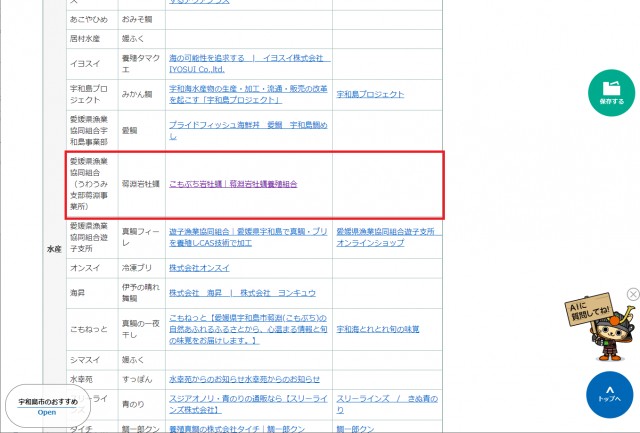Open 宇和海水産物の生産・加工 宇和島プロジェクト link
This screenshot has height=433, width=640.
point(248,94)
